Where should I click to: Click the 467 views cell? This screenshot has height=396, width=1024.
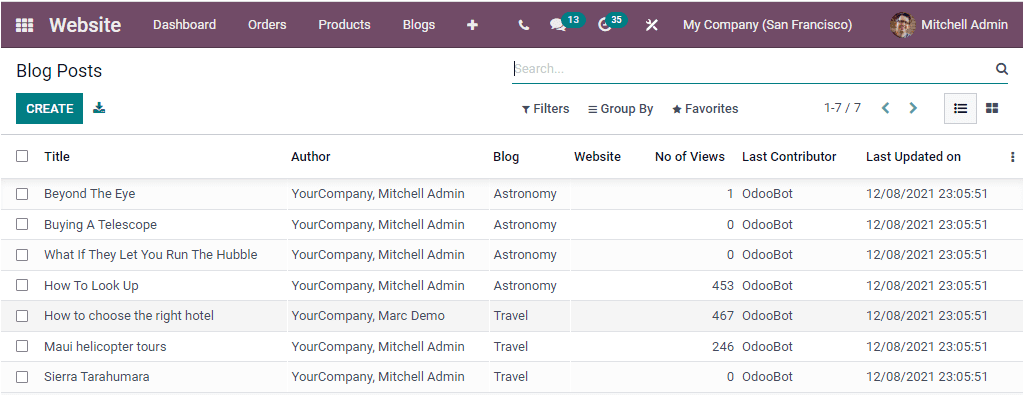pyautogui.click(x=722, y=316)
